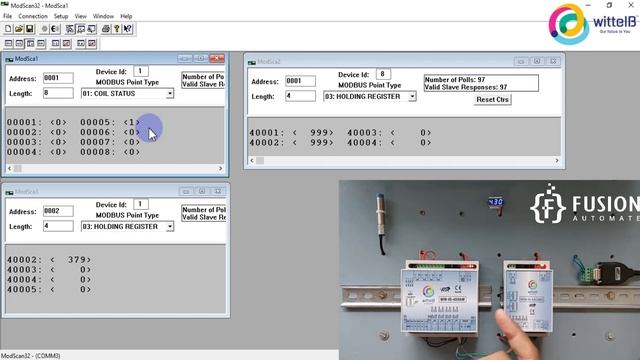Expand COIL STATUS point type dropdown in ModSca1
Image resolution: width=640 pixels, height=360 pixels.
(x=170, y=93)
